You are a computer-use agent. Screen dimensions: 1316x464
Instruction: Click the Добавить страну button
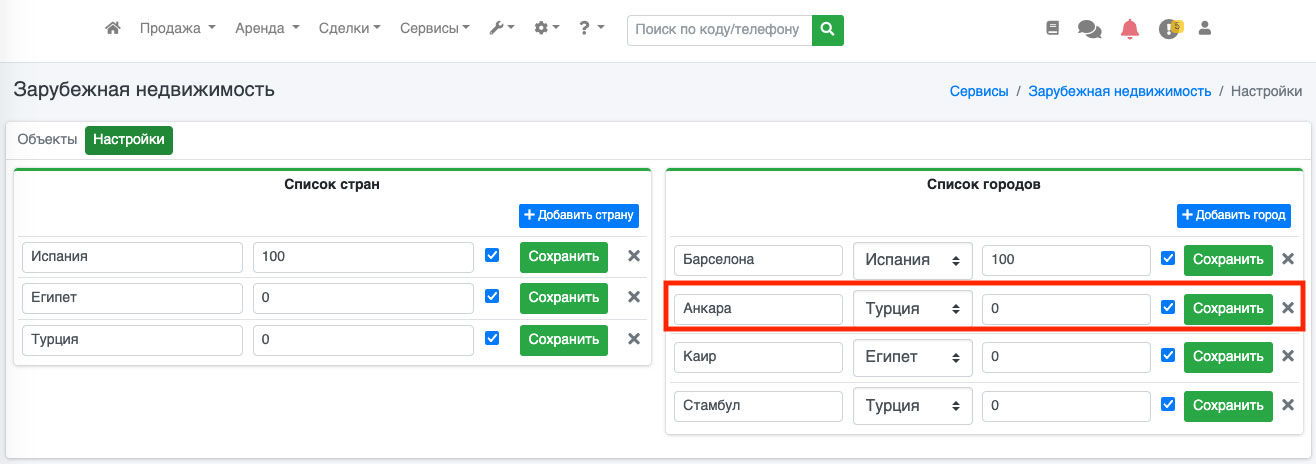578,215
